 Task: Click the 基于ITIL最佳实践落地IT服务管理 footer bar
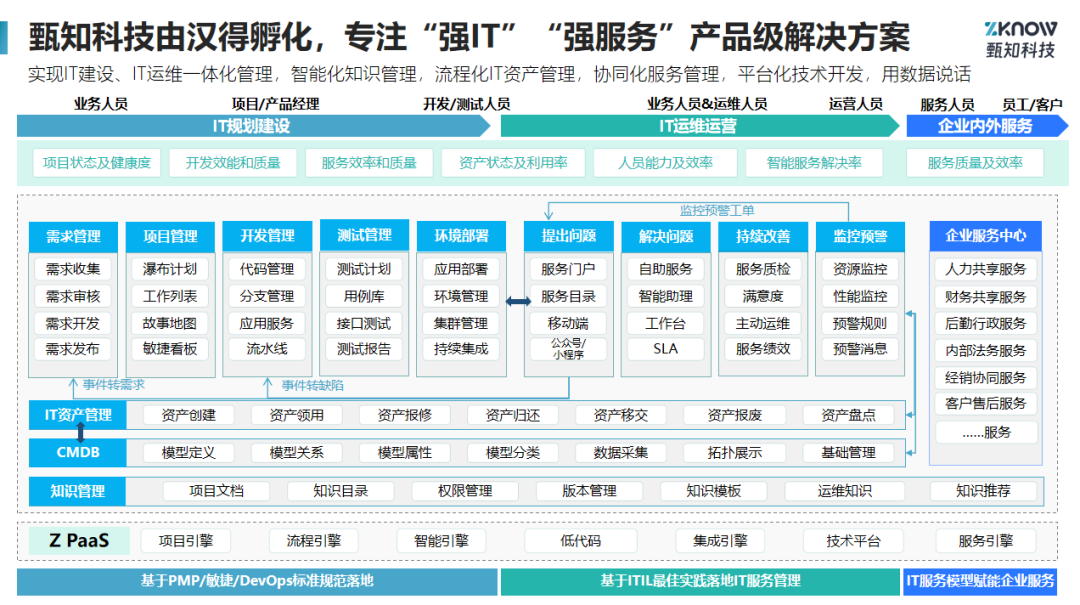coord(700,580)
